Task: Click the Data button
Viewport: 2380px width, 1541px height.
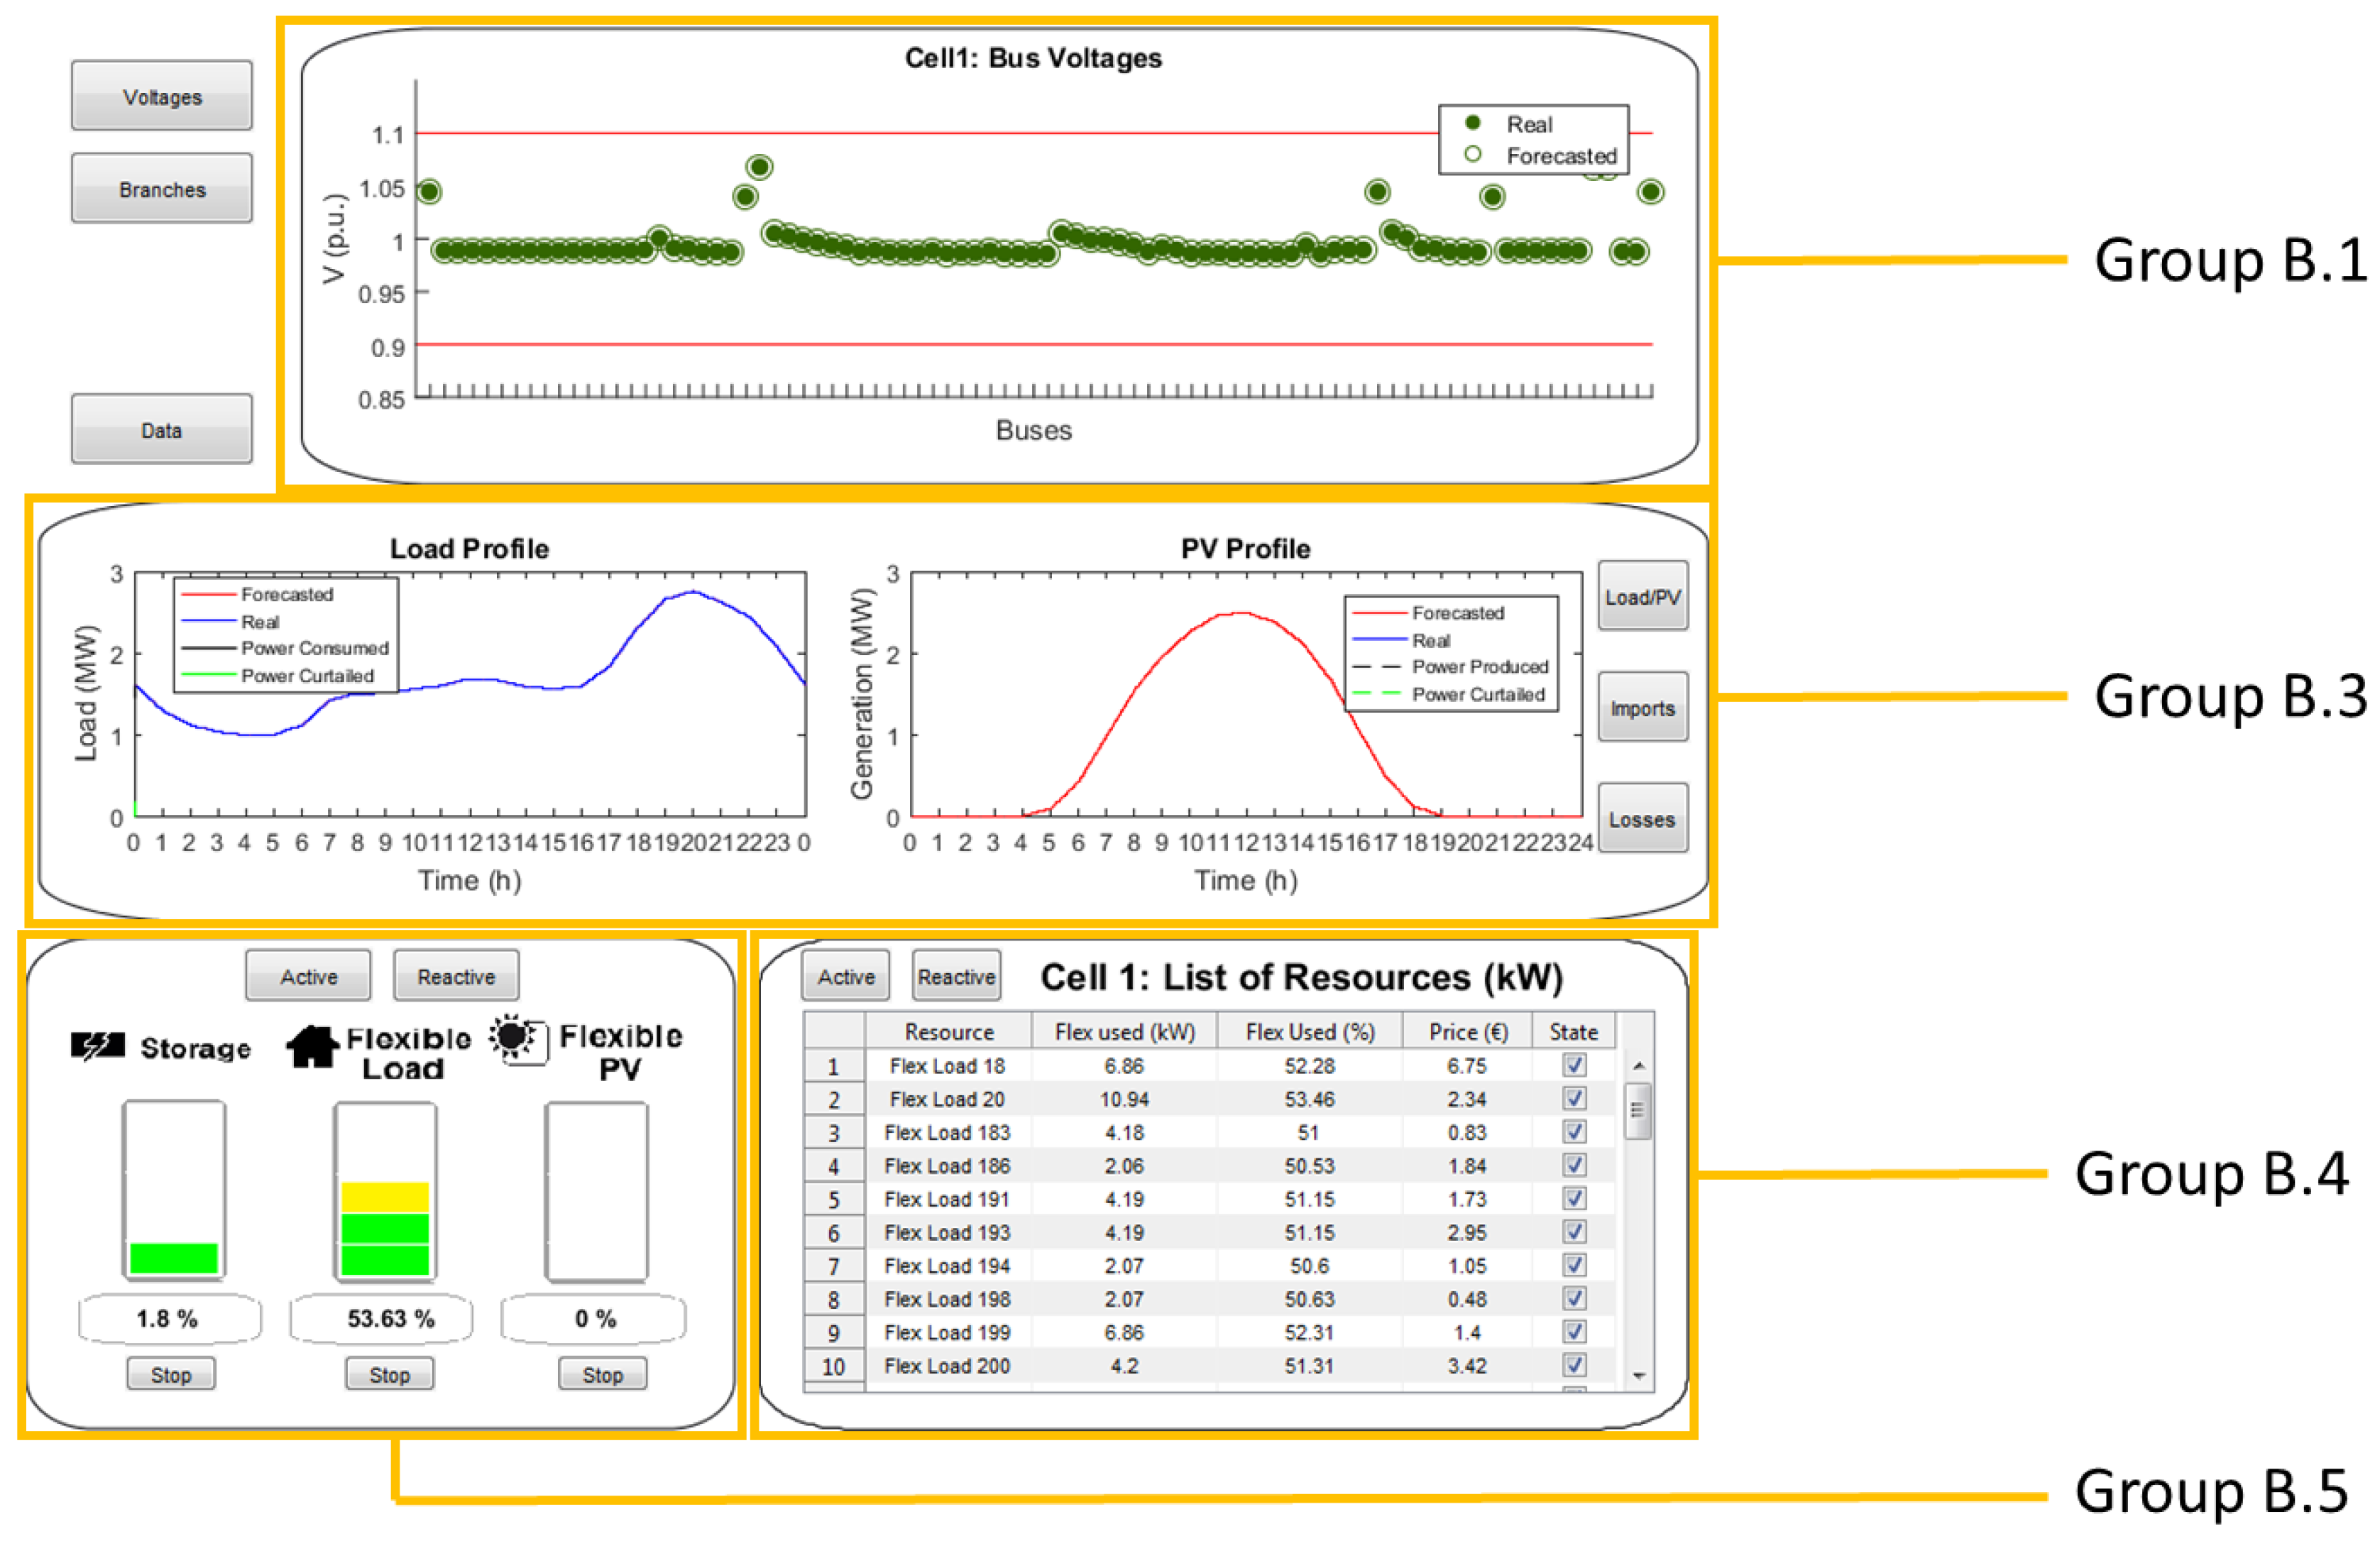Action: point(162,429)
